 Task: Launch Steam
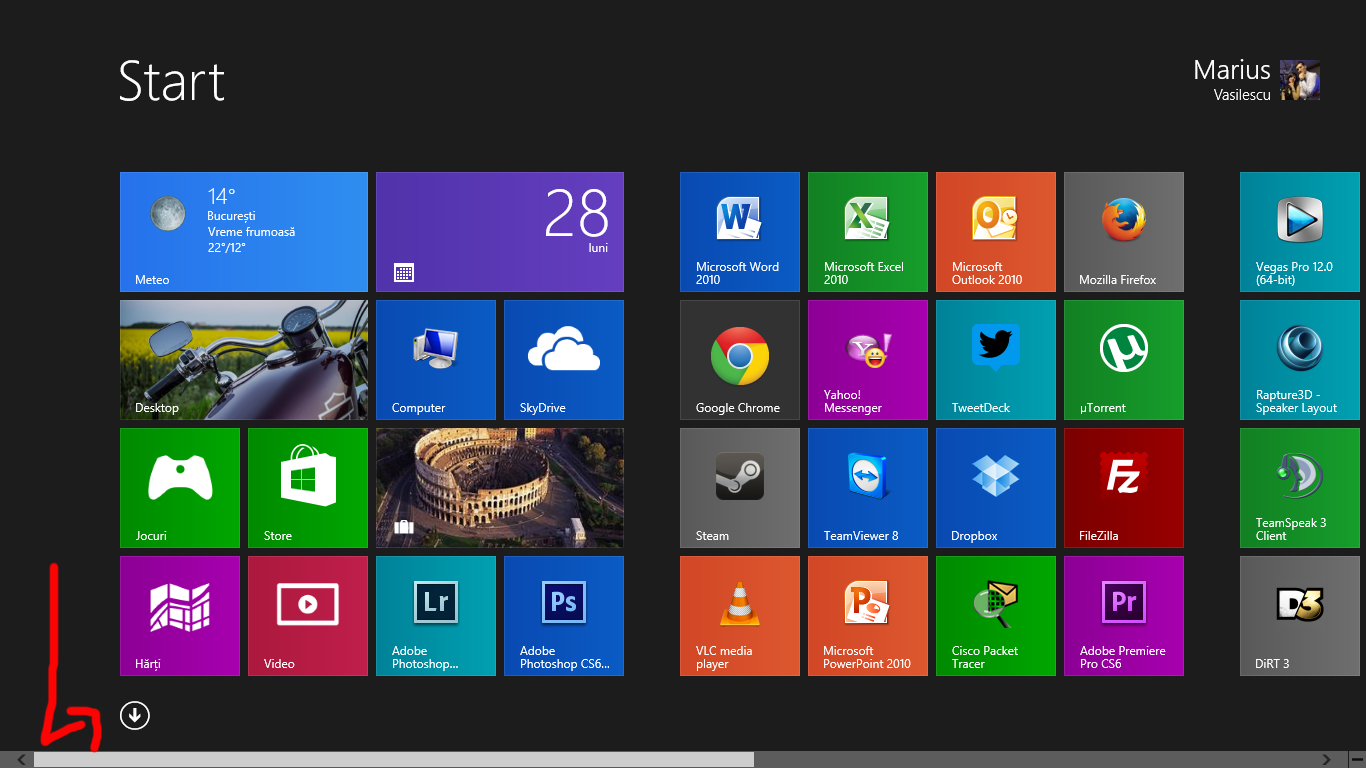[x=740, y=488]
